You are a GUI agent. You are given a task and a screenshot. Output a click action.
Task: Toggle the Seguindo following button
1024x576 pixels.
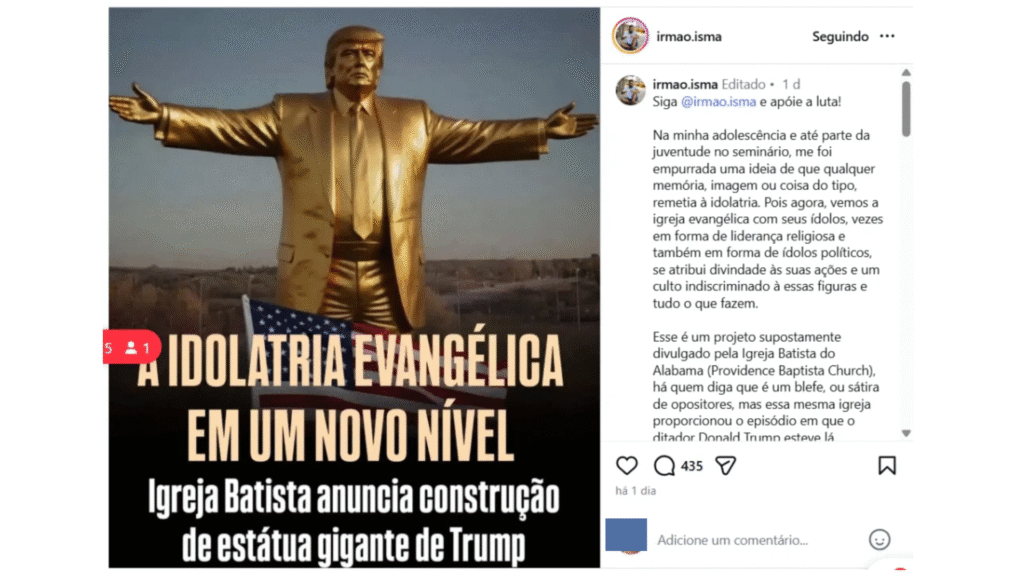[840, 37]
